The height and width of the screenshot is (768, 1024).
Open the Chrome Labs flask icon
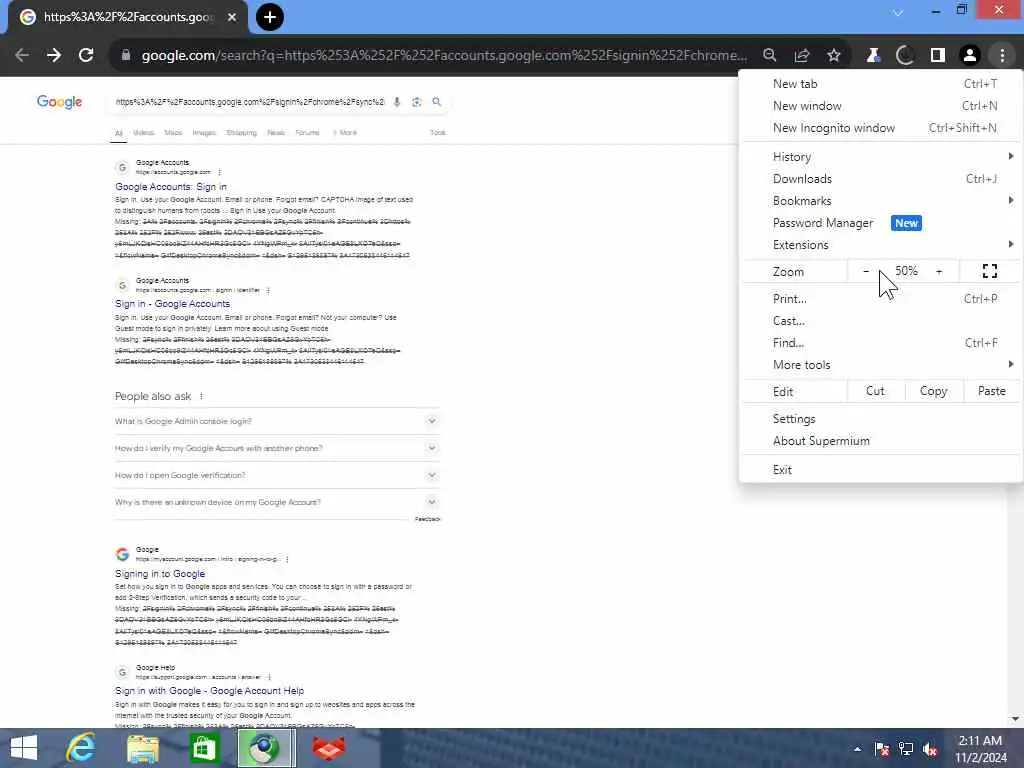873,56
